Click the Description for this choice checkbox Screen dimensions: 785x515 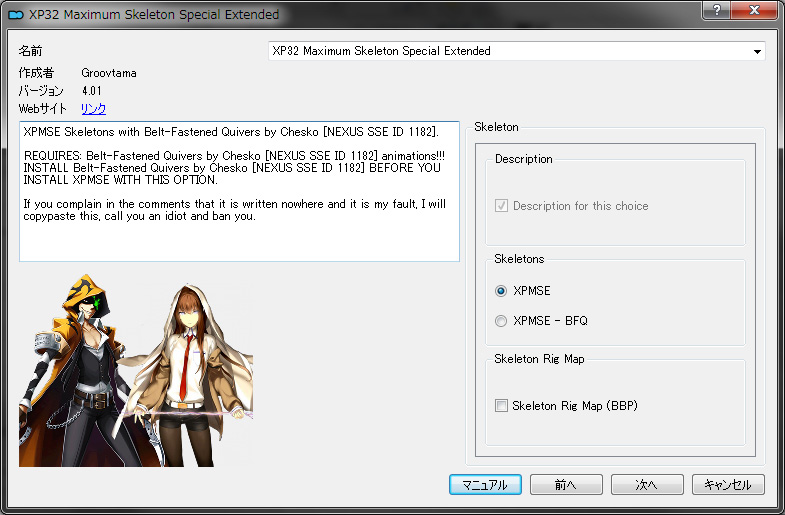pos(501,206)
